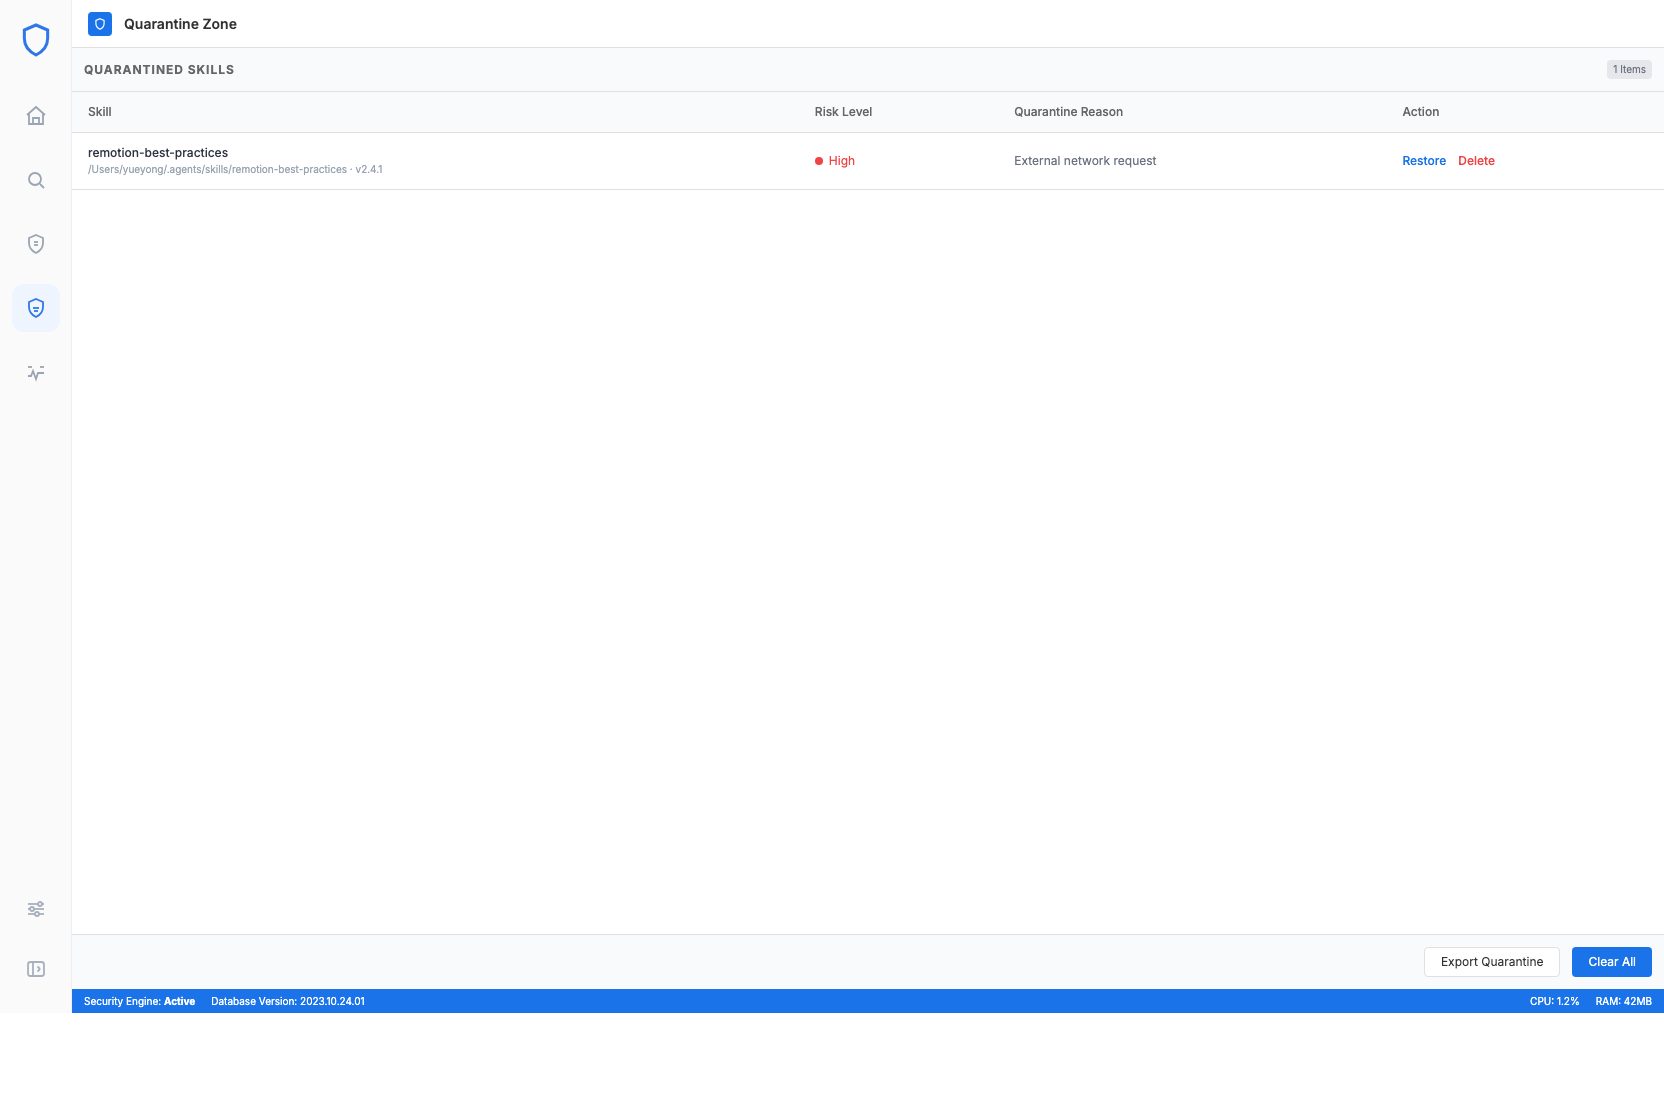This screenshot has width=1664, height=1100.
Task: Click the red High risk indicator dot
Action: (x=819, y=160)
